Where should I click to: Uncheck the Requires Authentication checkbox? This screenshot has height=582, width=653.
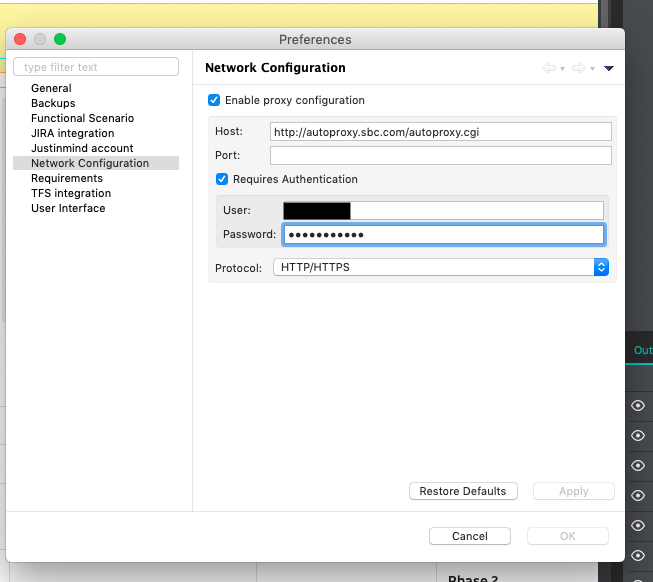223,179
